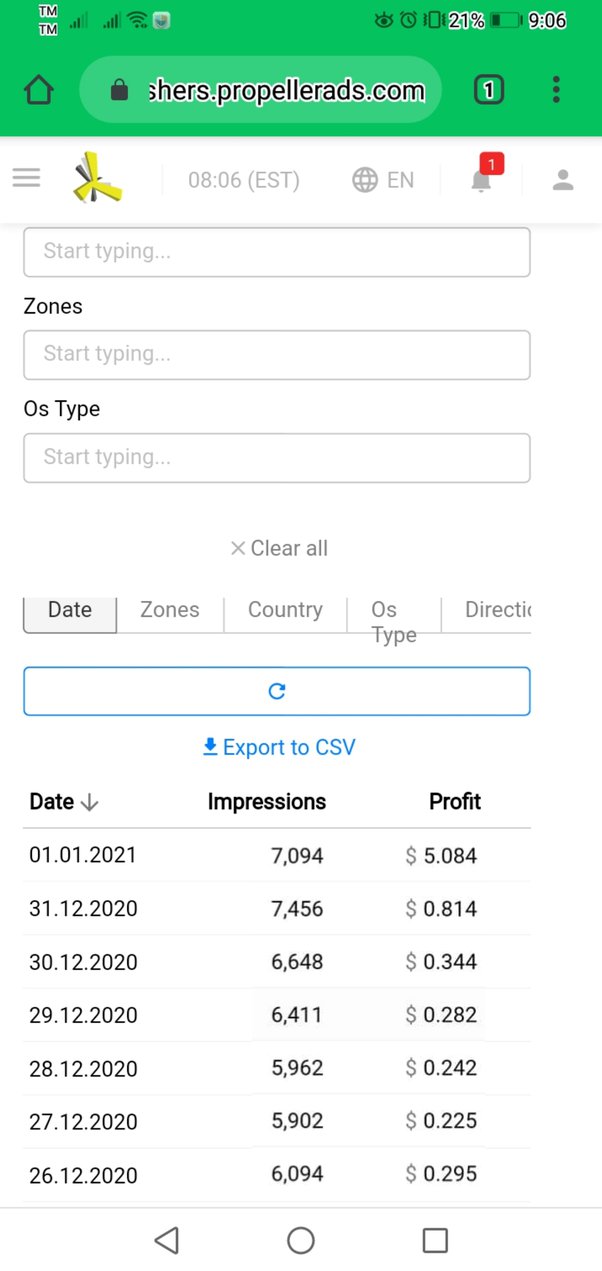Select the Zones grouping tab

(x=169, y=610)
